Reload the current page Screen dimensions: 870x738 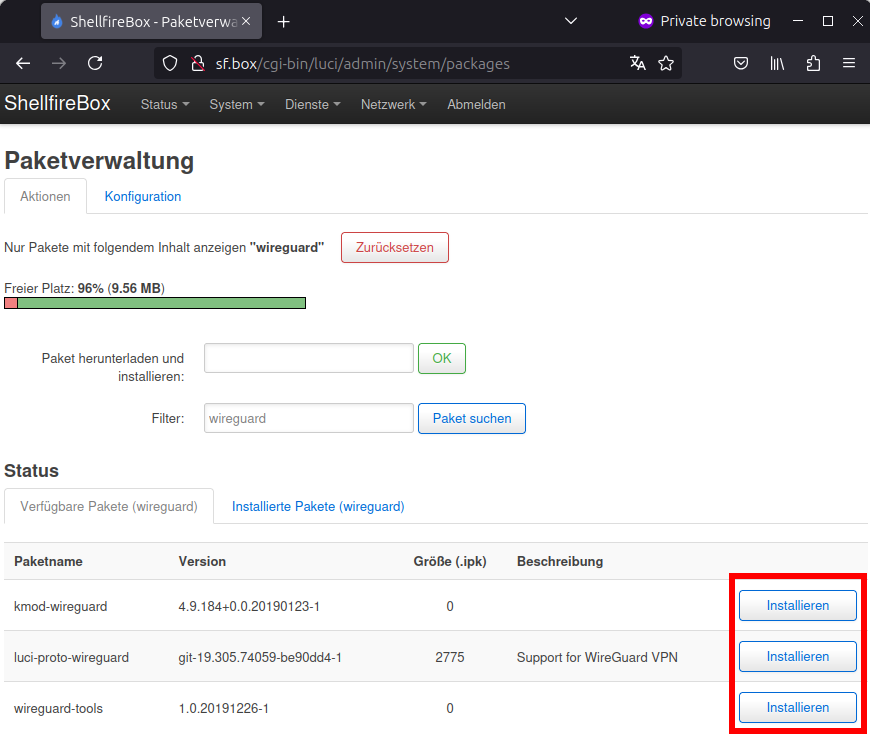(95, 63)
